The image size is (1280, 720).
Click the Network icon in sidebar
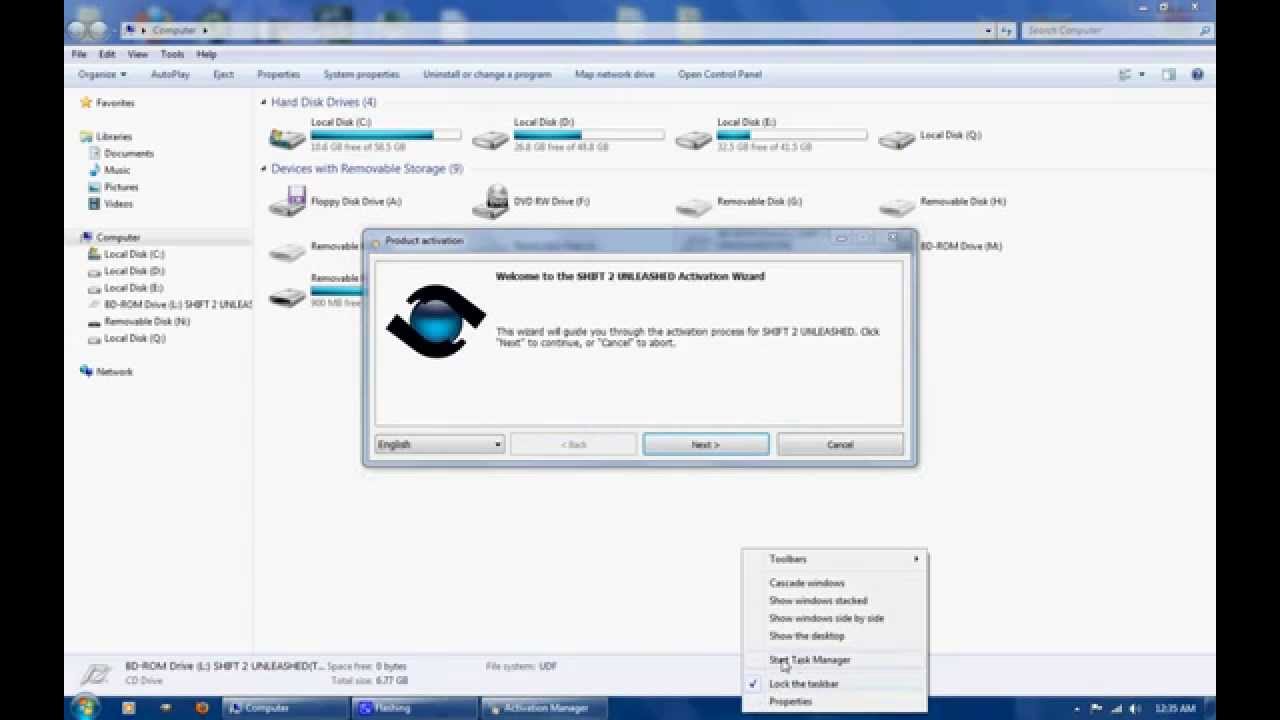86,371
